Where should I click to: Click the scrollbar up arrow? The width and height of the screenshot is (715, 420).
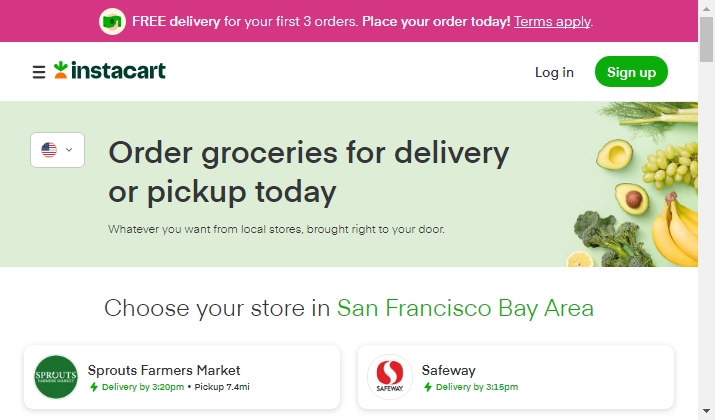[706, 7]
